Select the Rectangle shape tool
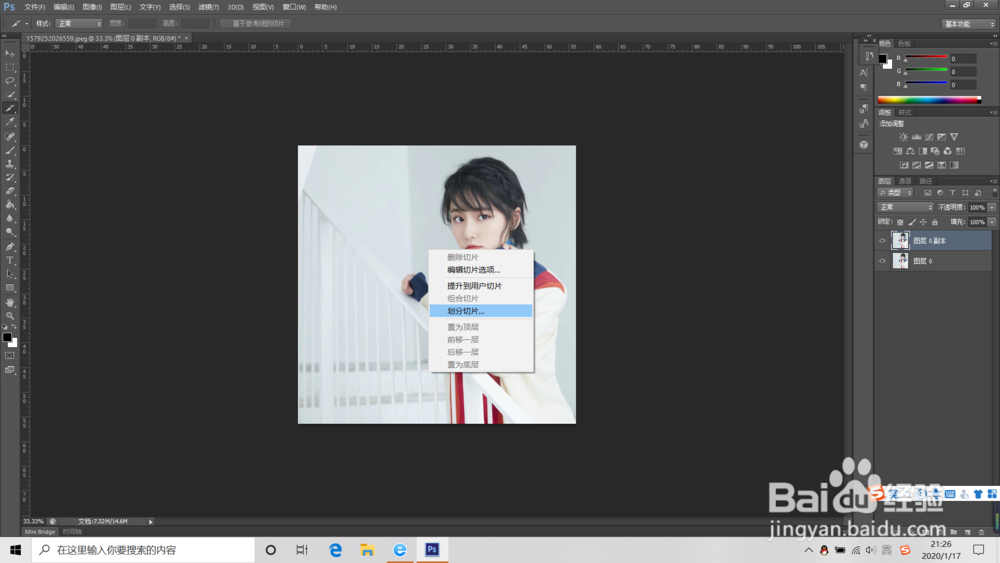 (x=10, y=288)
